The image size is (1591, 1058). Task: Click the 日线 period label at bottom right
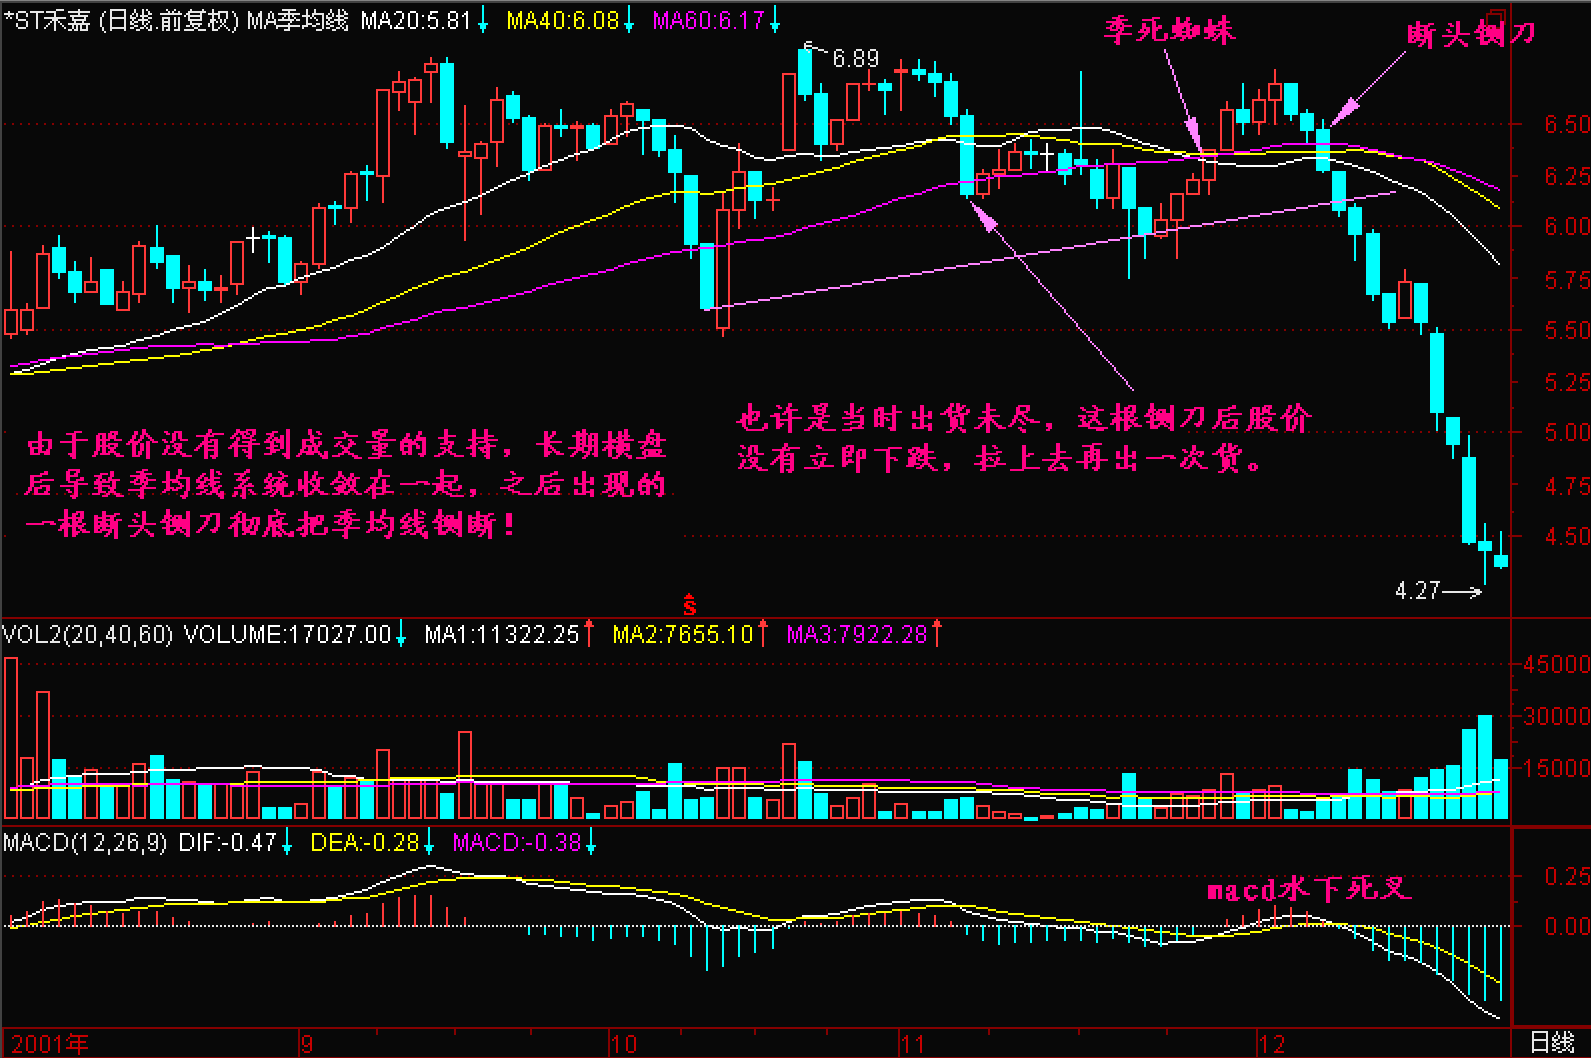click(1552, 1043)
